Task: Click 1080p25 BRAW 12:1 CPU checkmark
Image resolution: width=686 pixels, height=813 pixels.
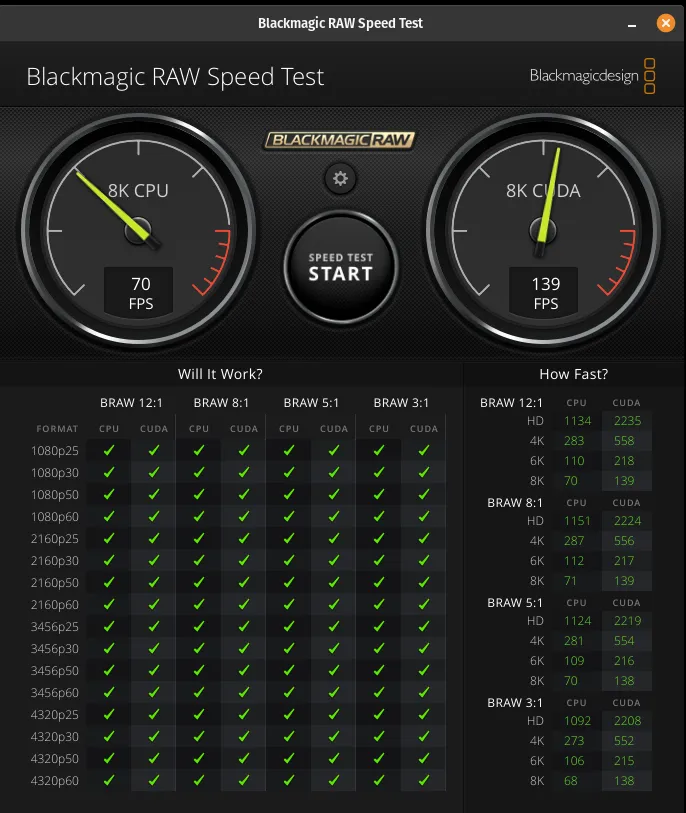Action: point(109,451)
